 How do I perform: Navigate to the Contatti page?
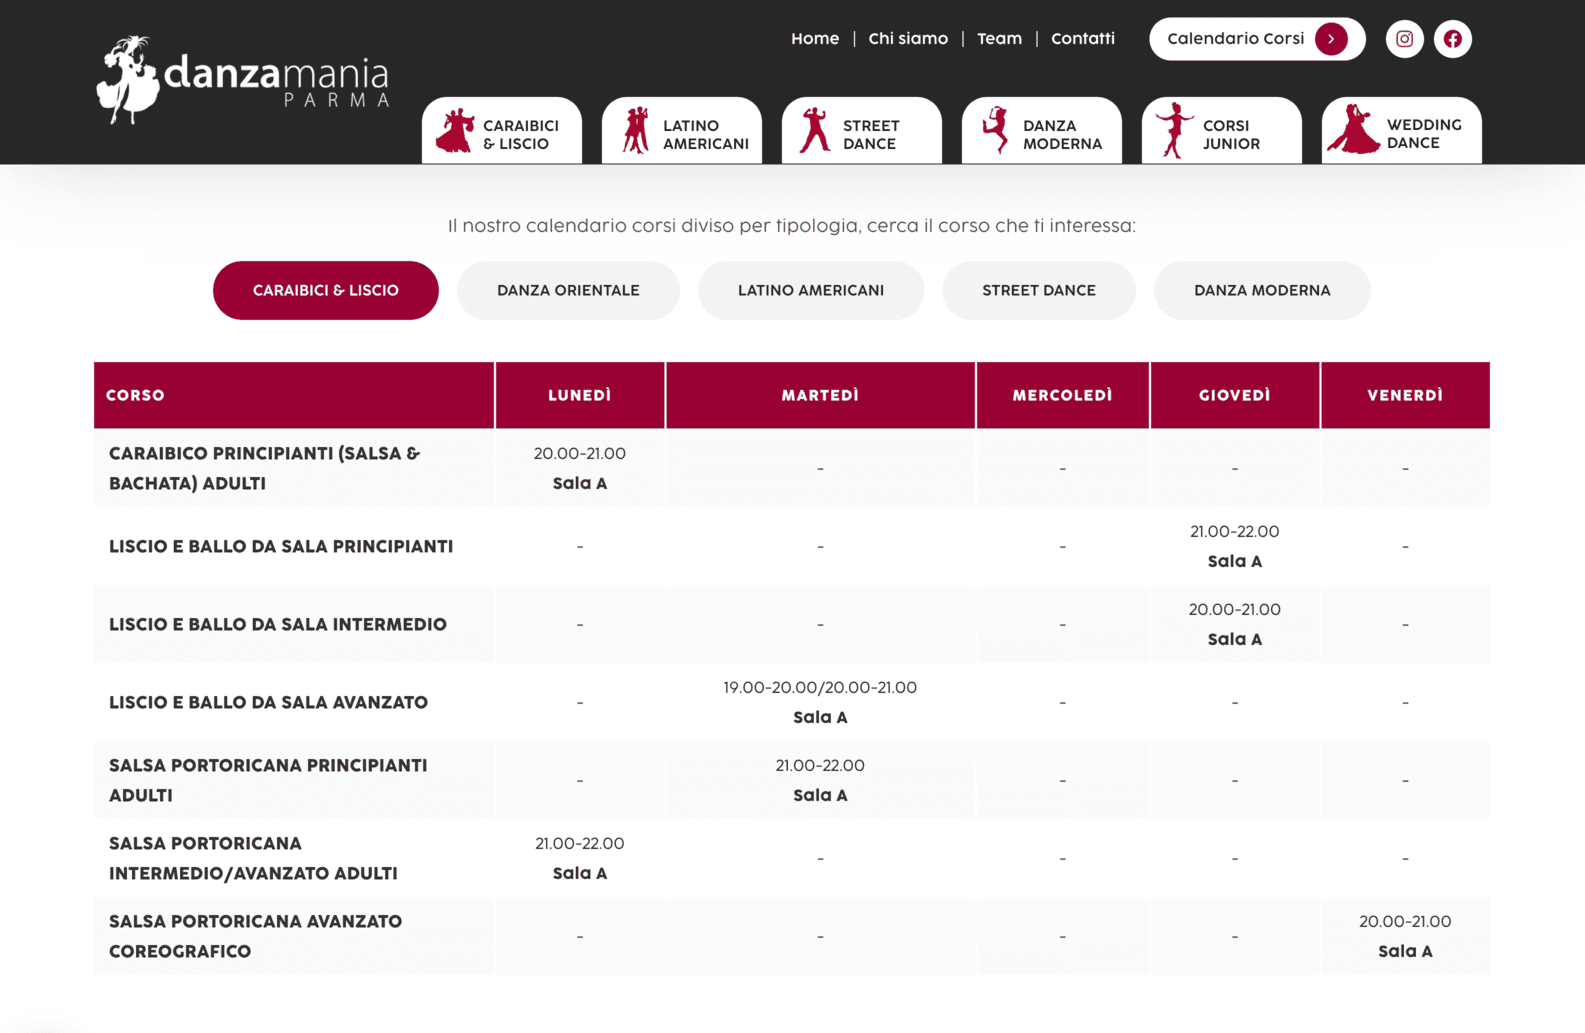coord(1082,39)
